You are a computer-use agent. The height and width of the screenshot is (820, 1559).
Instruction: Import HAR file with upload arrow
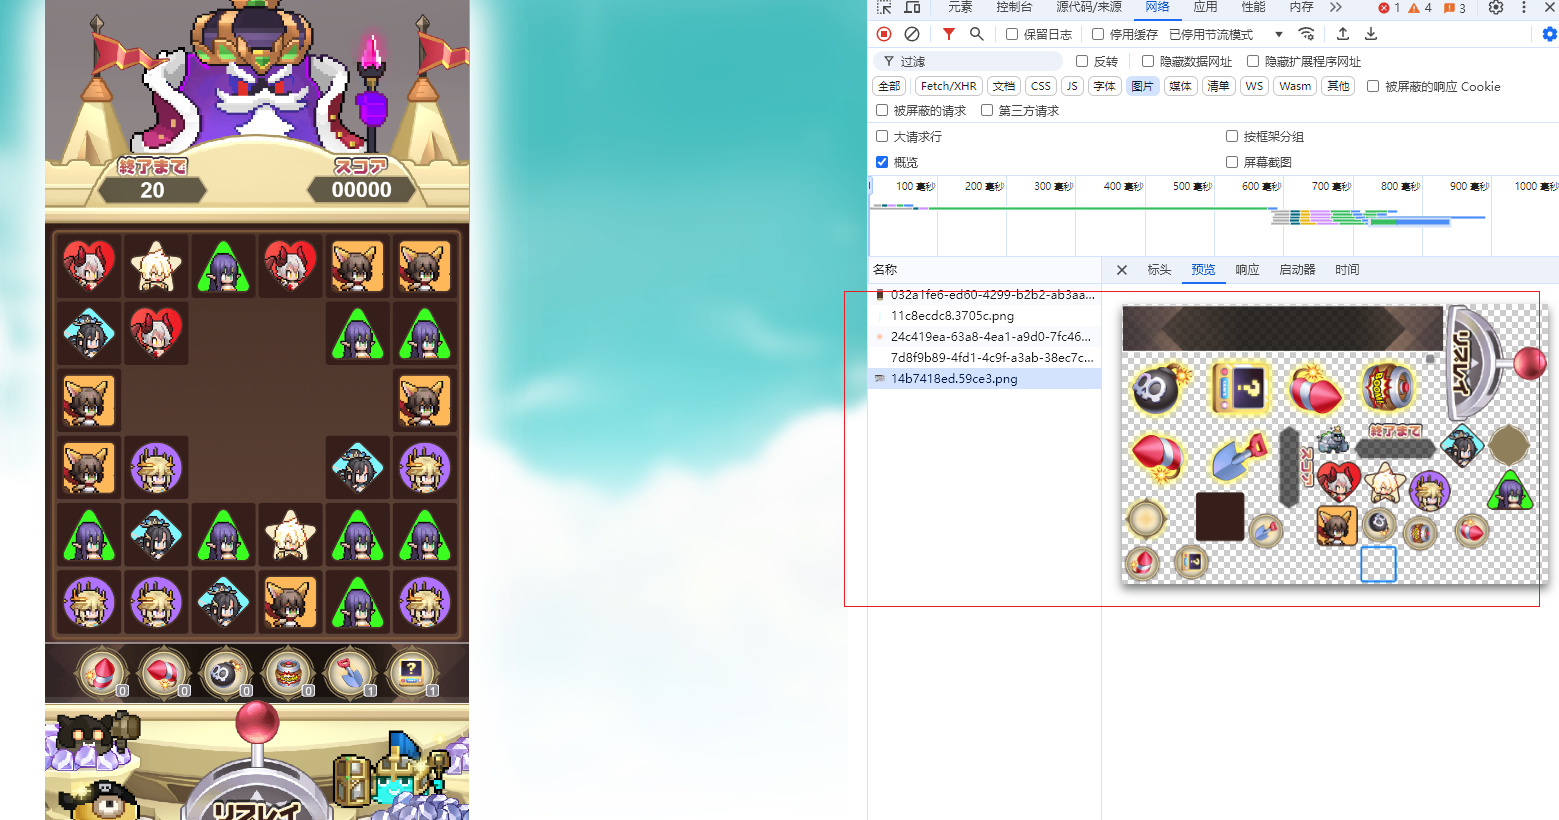tap(1343, 34)
